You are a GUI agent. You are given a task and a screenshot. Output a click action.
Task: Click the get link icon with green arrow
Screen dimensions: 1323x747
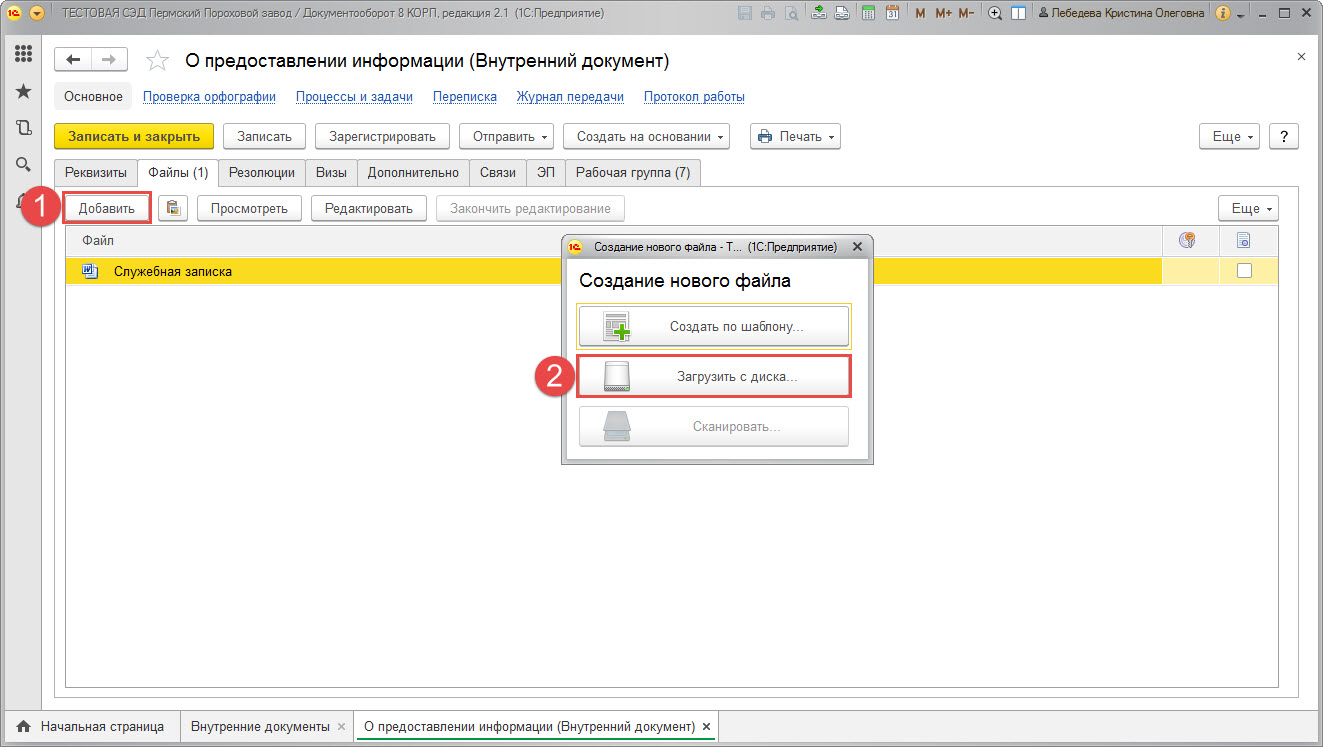(x=820, y=13)
